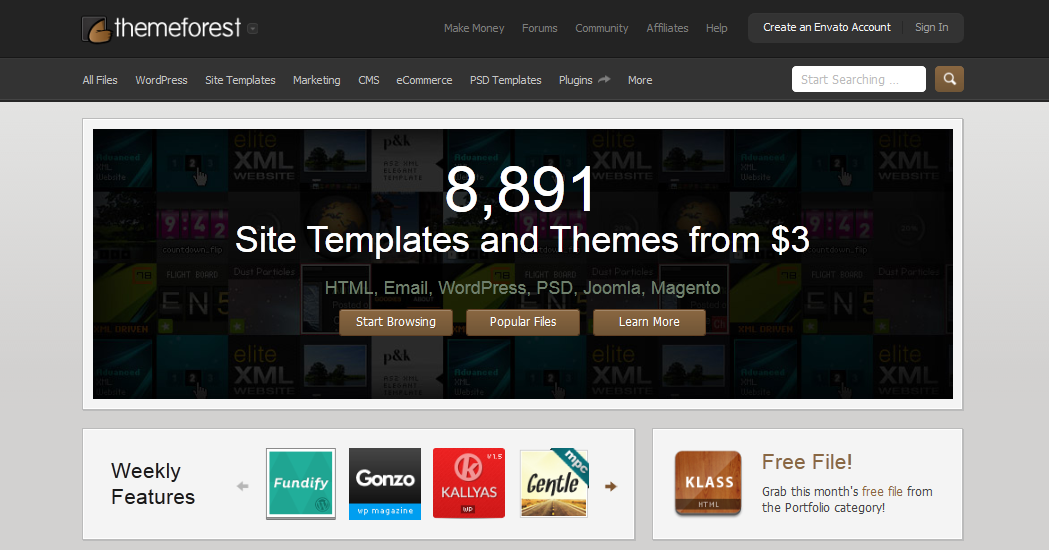Screen dimensions: 1049x550
Task: Open the Site Templates menu
Action: pos(240,80)
